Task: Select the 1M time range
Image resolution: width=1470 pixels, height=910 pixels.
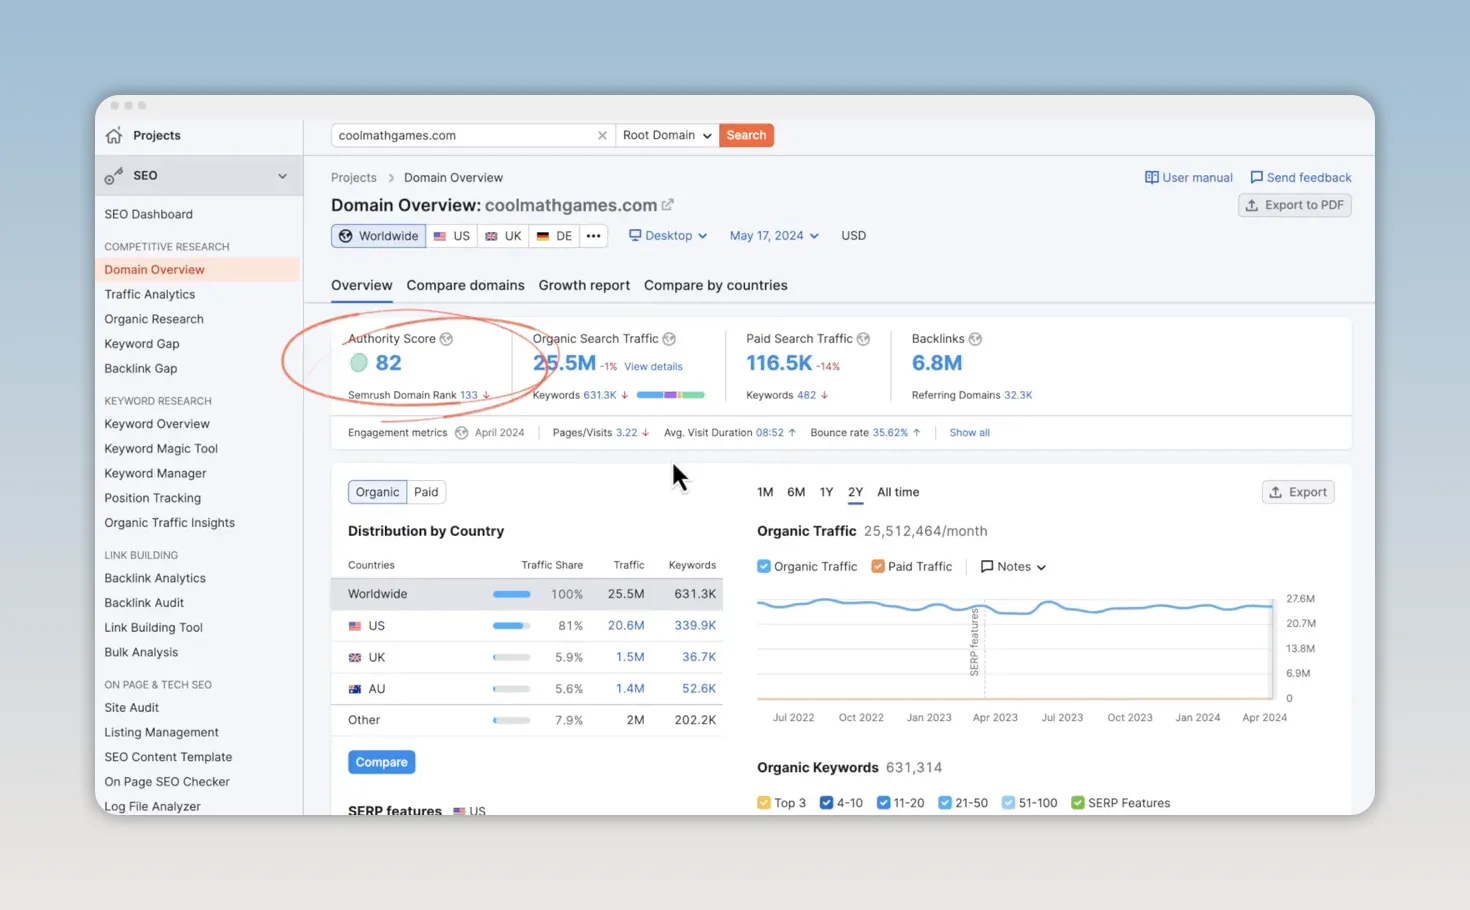Action: 765,492
